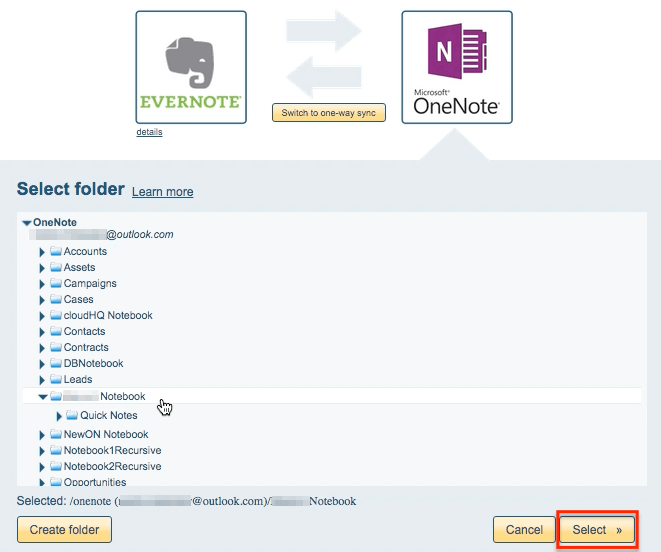Image resolution: width=661 pixels, height=552 pixels.
Task: Open the Learn more link
Action: tap(162, 191)
